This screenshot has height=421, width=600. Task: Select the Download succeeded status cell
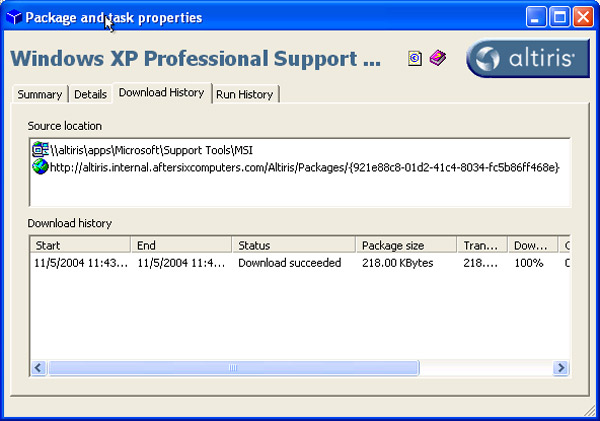pyautogui.click(x=290, y=263)
